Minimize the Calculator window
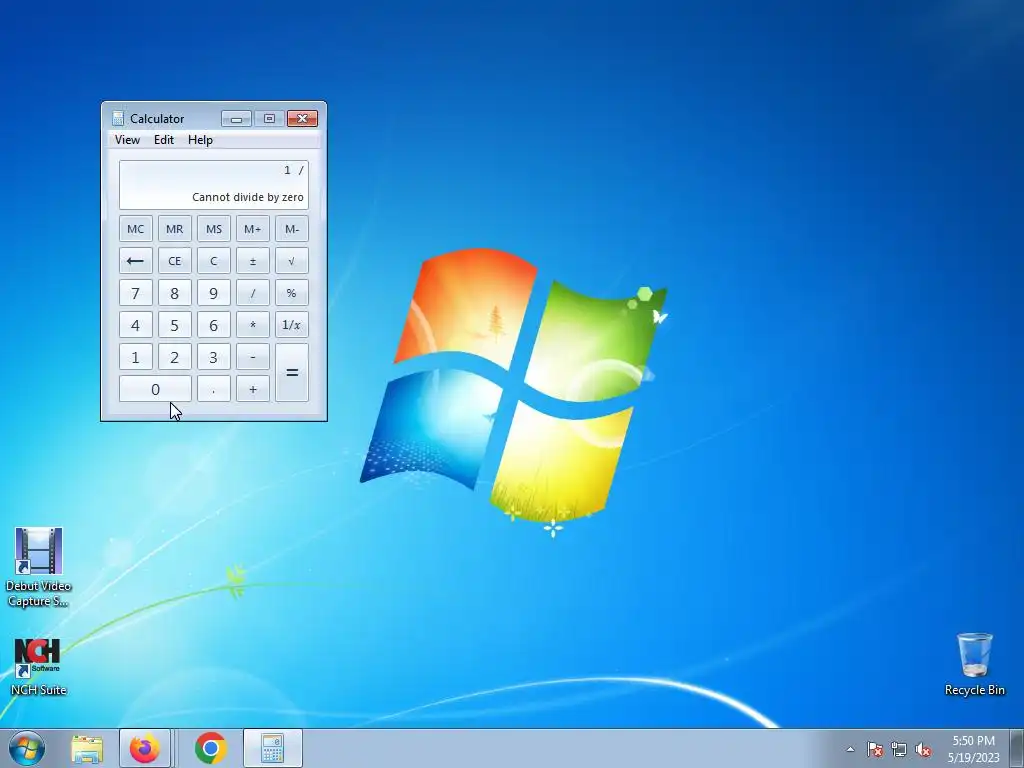This screenshot has width=1024, height=768. coord(236,118)
